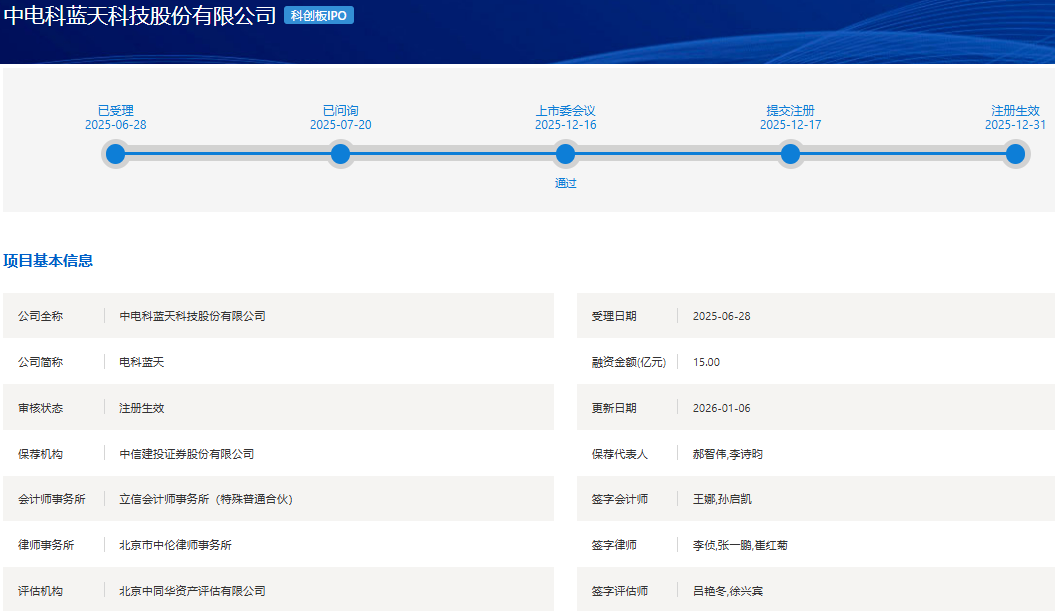Image resolution: width=1055 pixels, height=611 pixels.
Task: Click the financing amount value 15.00
Action: pyautogui.click(x=706, y=362)
